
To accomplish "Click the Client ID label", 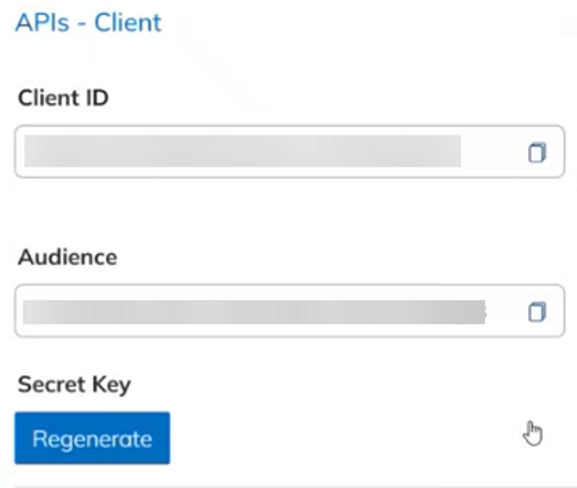I will (x=63, y=98).
